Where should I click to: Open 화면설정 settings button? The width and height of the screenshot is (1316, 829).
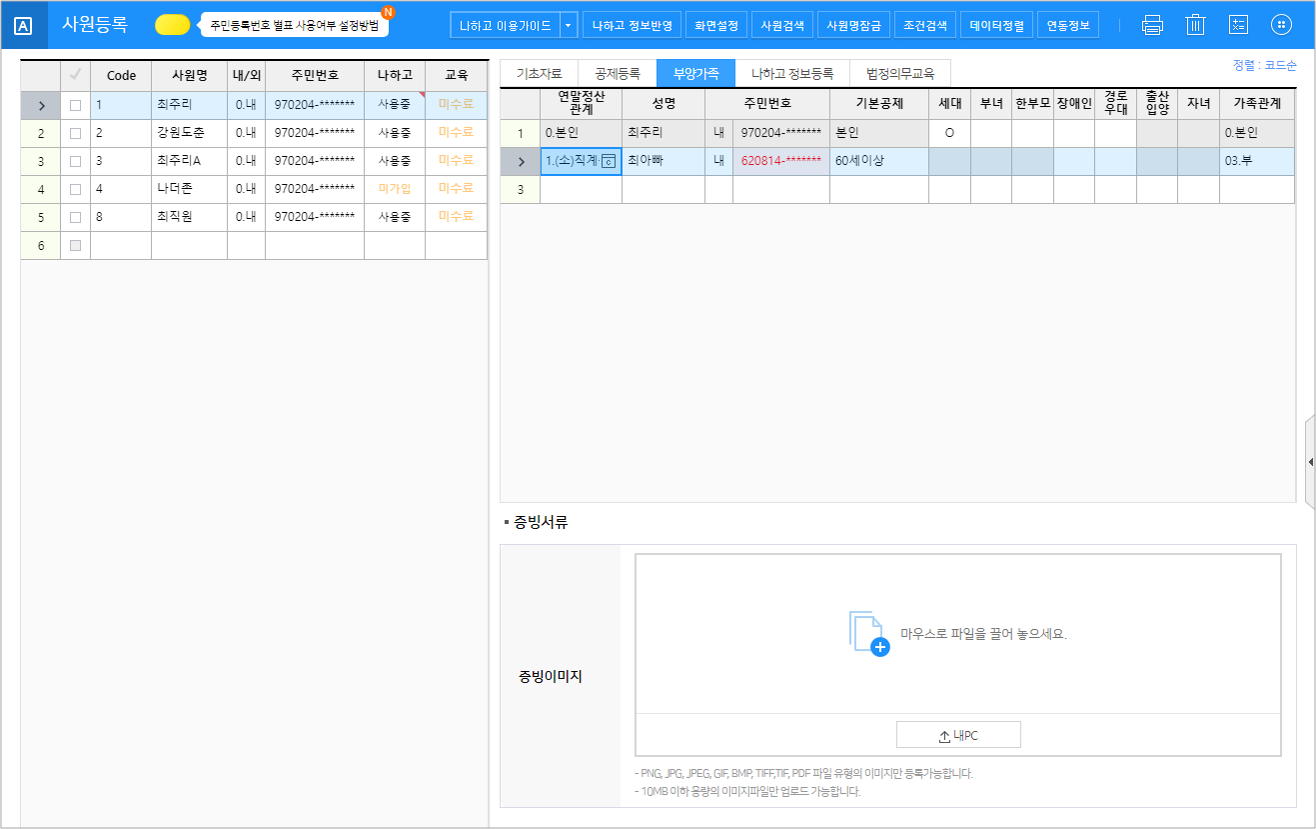tap(717, 25)
